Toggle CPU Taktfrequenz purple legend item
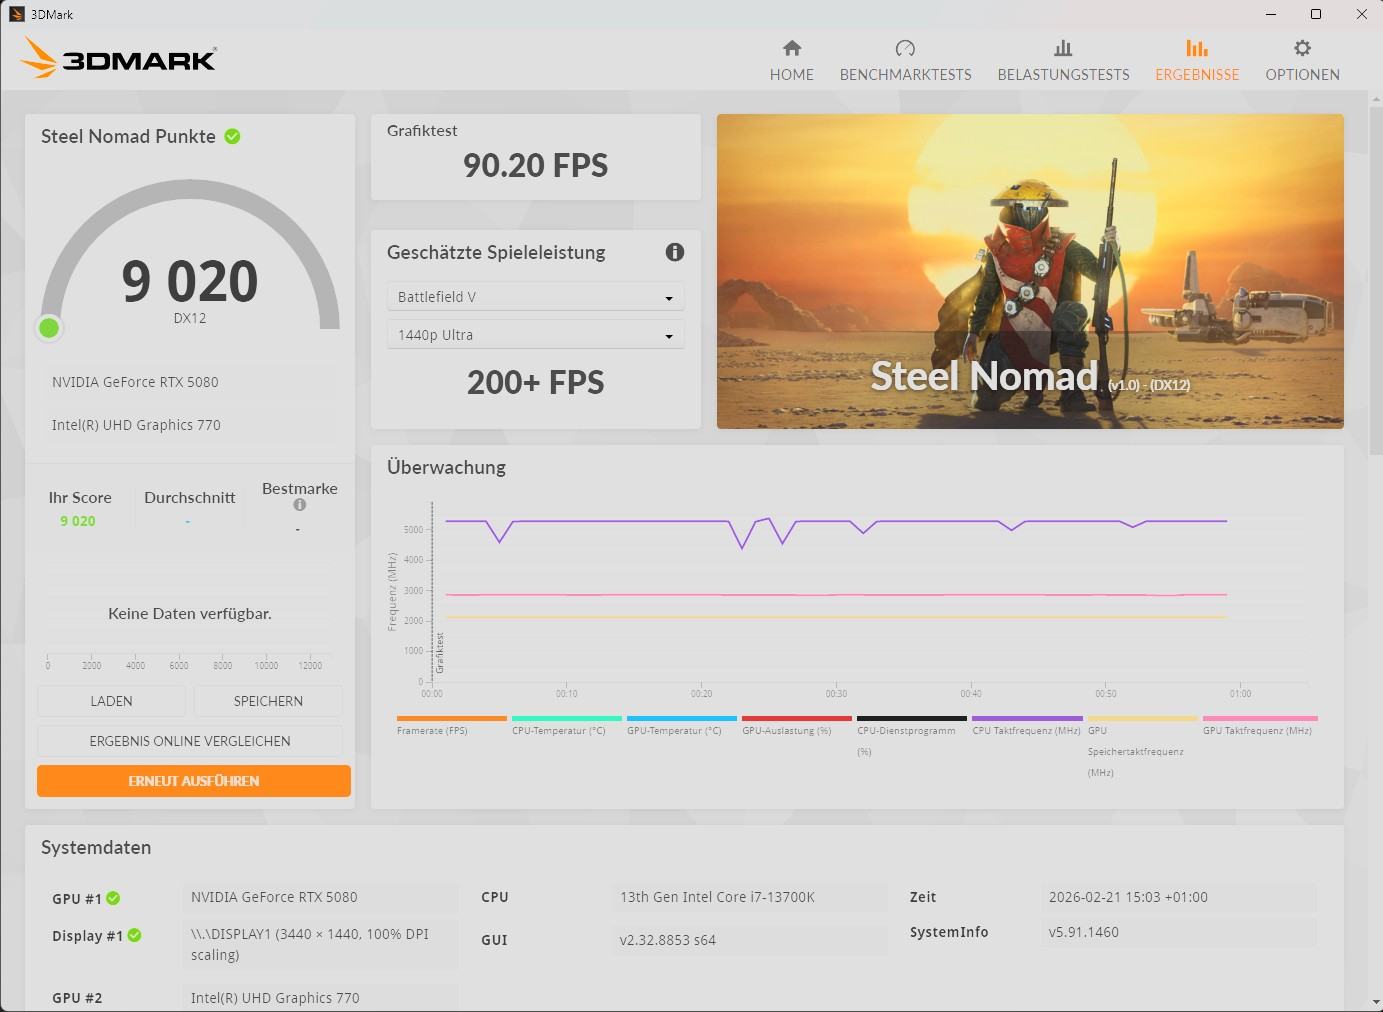 [x=1027, y=724]
